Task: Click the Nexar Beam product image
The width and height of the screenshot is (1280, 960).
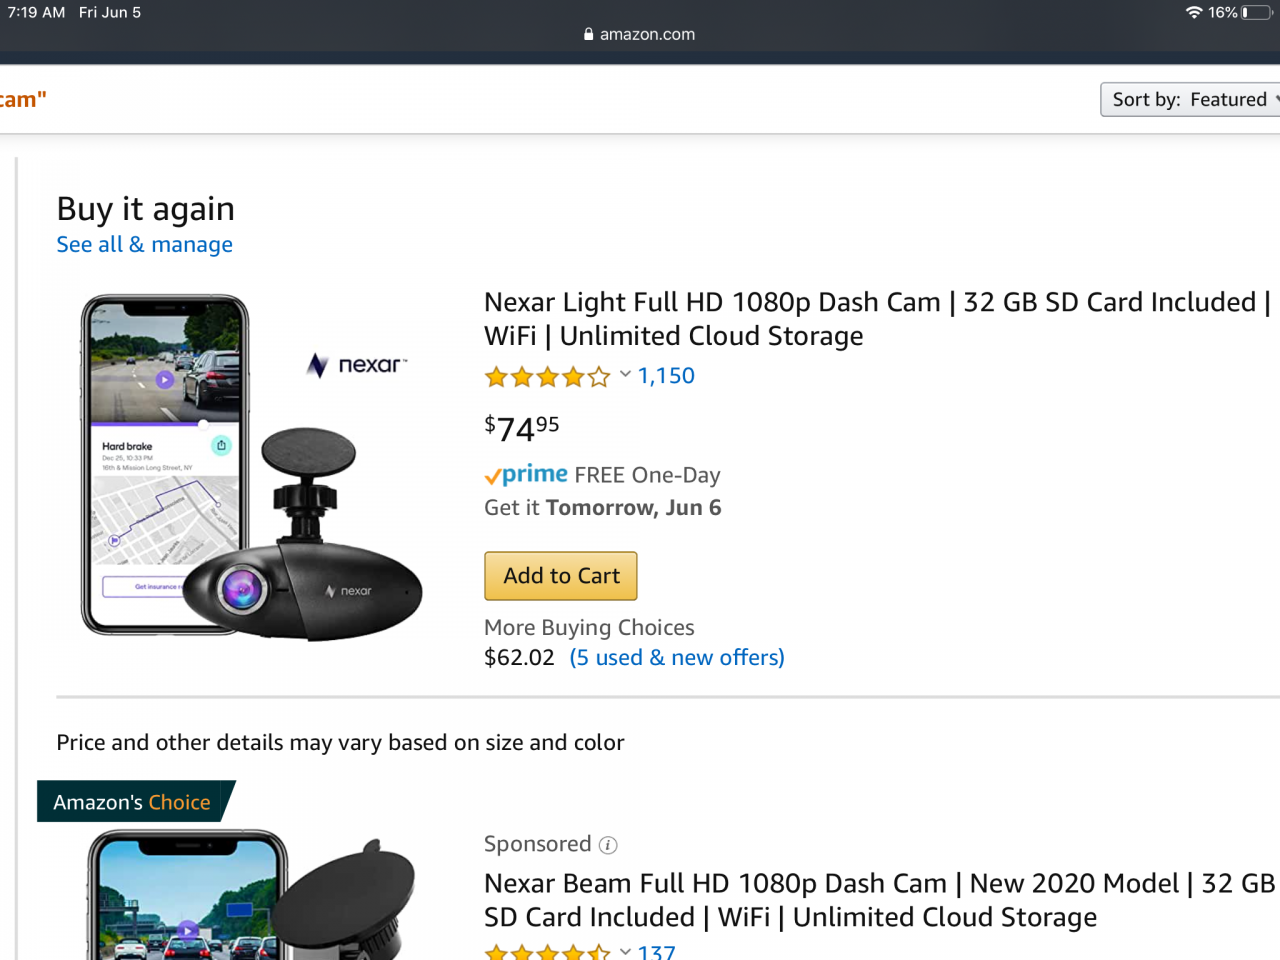Action: pyautogui.click(x=250, y=895)
